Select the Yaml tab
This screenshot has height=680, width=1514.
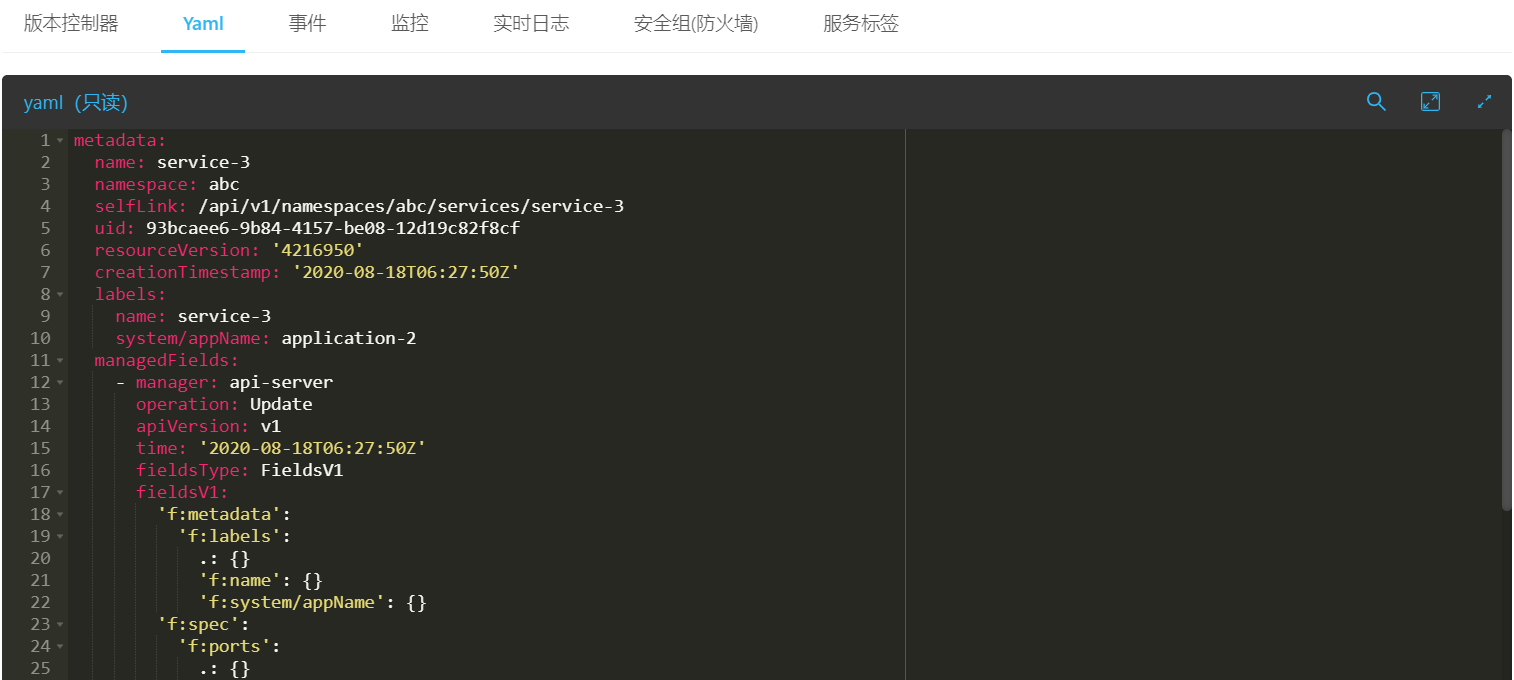click(203, 24)
